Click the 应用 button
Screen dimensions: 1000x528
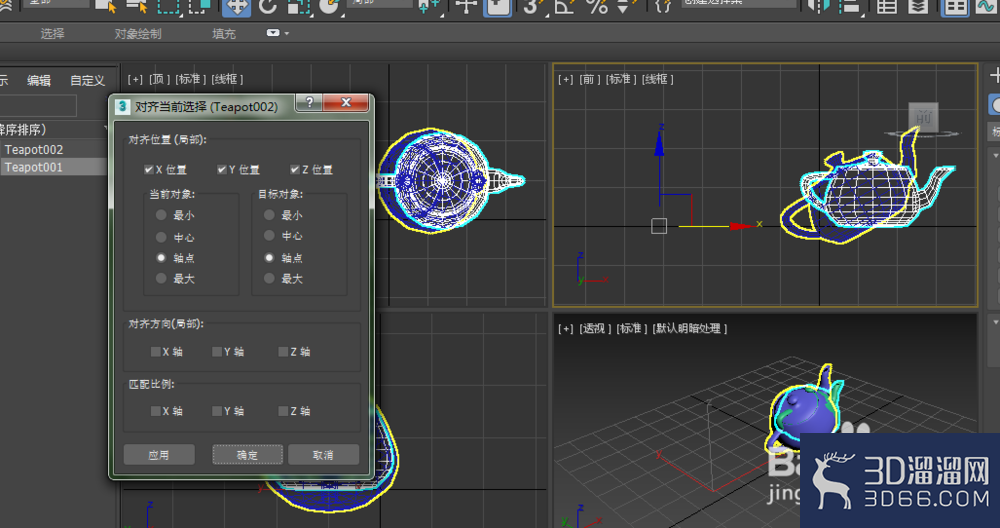coord(159,455)
